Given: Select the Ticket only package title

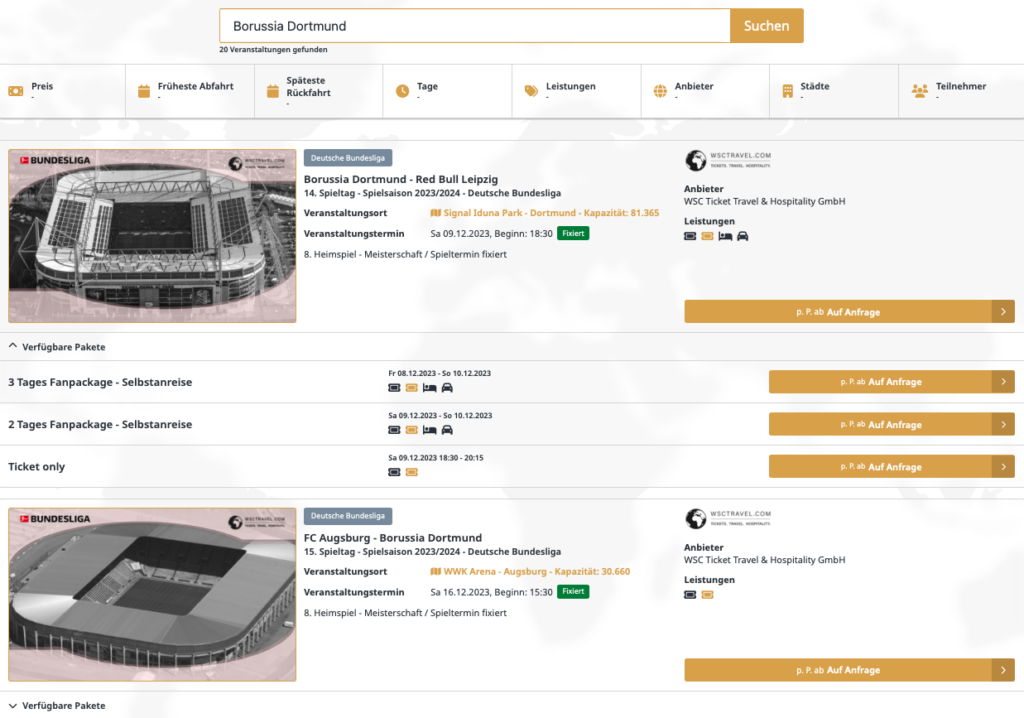Looking at the screenshot, I should tap(37, 466).
